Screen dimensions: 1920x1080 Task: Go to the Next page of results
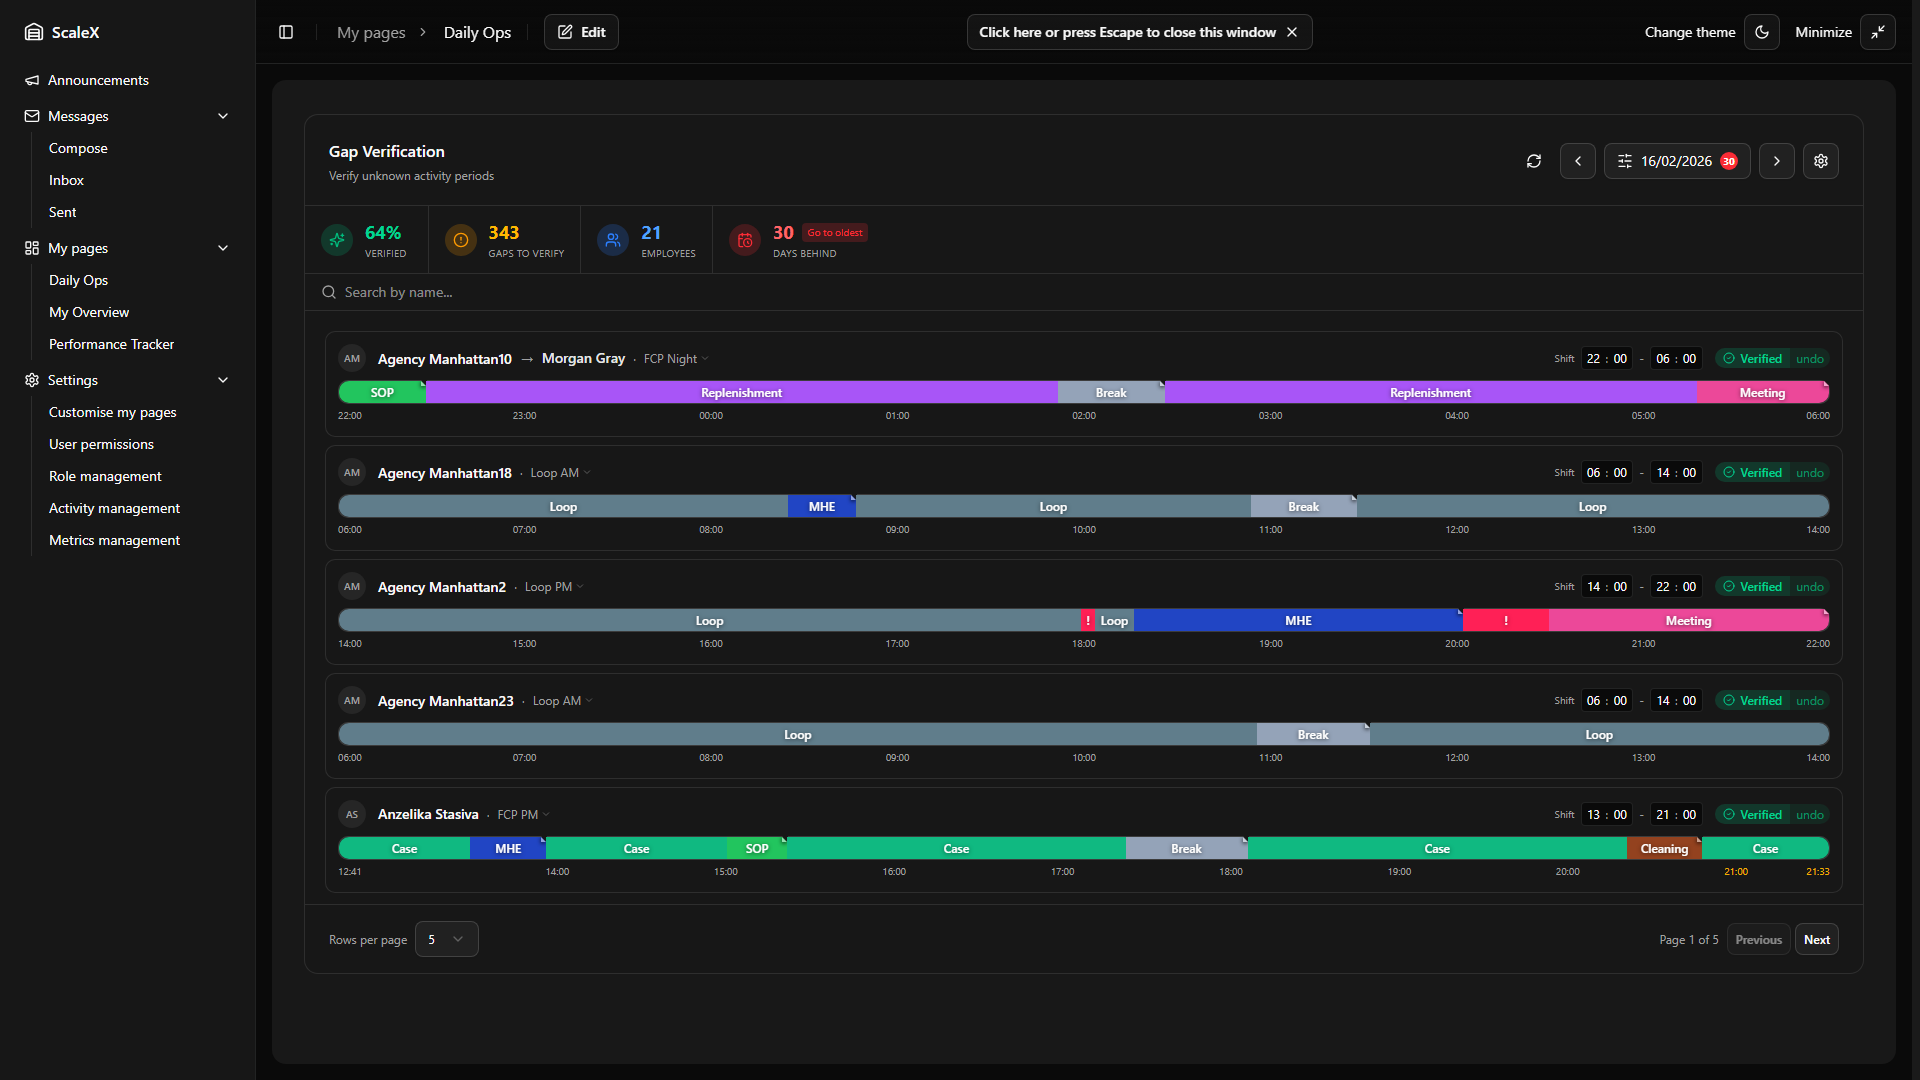(1816, 939)
